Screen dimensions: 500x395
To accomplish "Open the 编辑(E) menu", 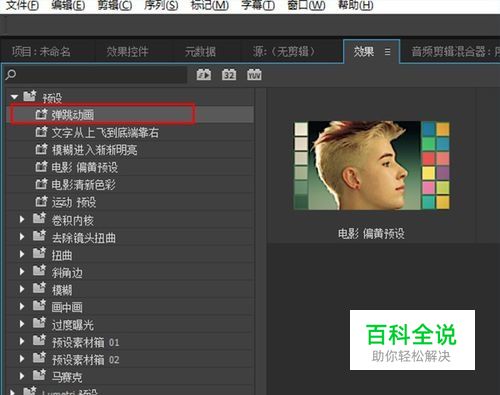I will point(68,5).
